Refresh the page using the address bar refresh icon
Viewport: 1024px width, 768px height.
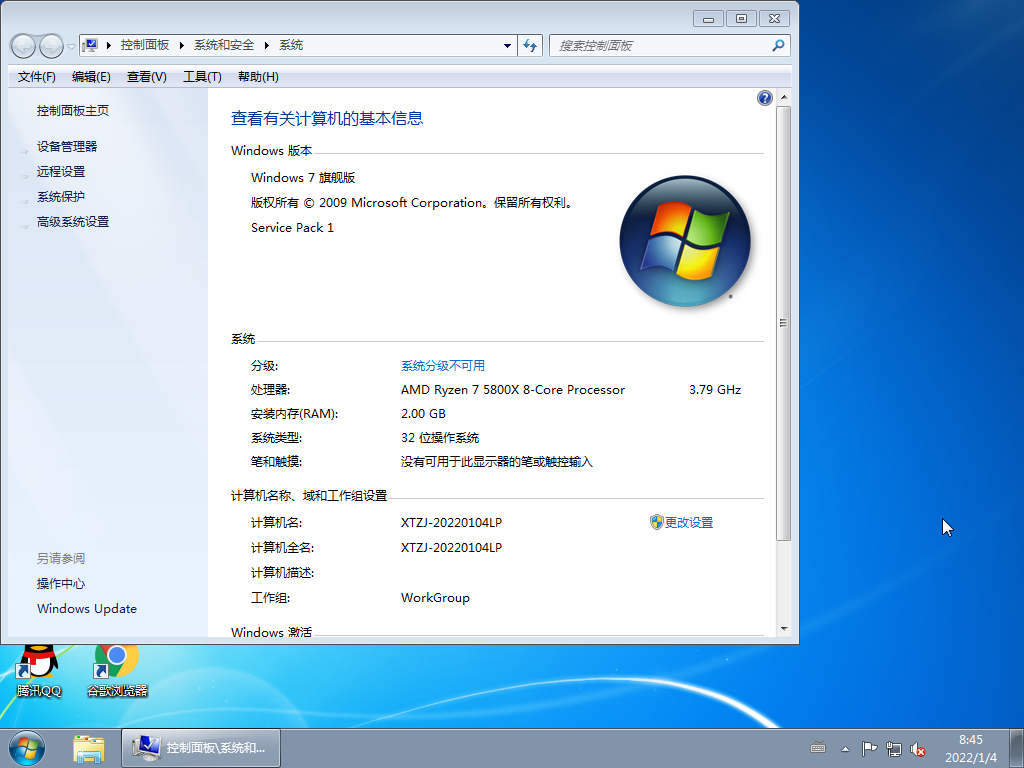(530, 45)
